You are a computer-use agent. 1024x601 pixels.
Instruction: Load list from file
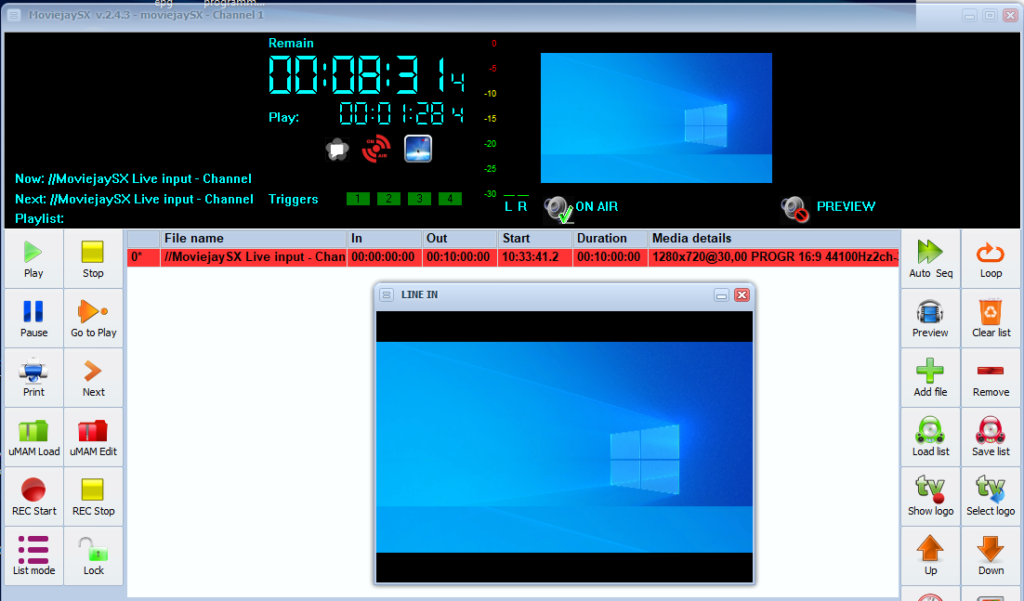(931, 438)
